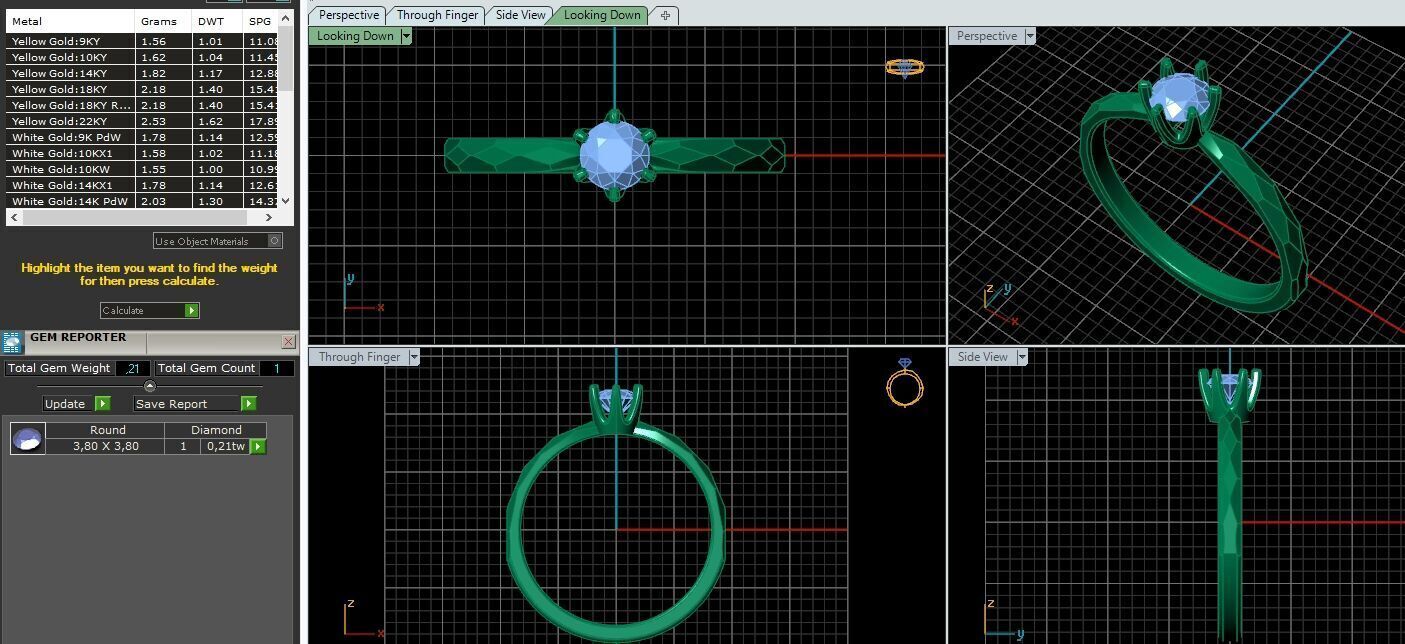Select the Yellow Gold:22KY row

(142, 121)
